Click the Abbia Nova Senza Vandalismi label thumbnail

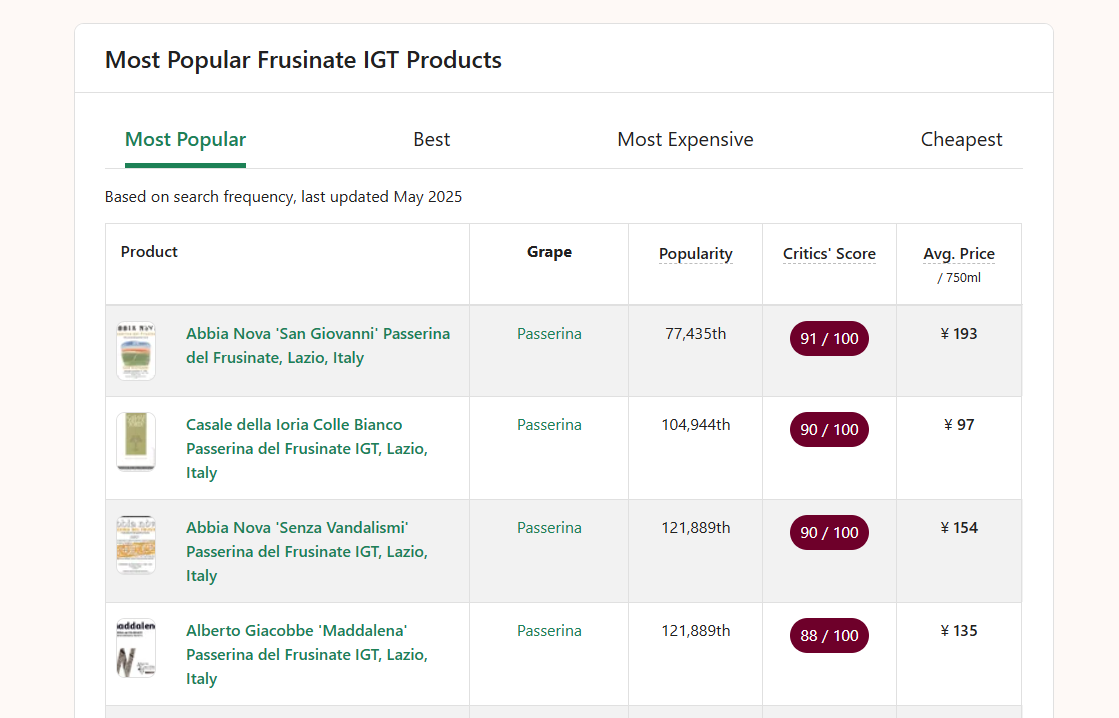coord(136,545)
